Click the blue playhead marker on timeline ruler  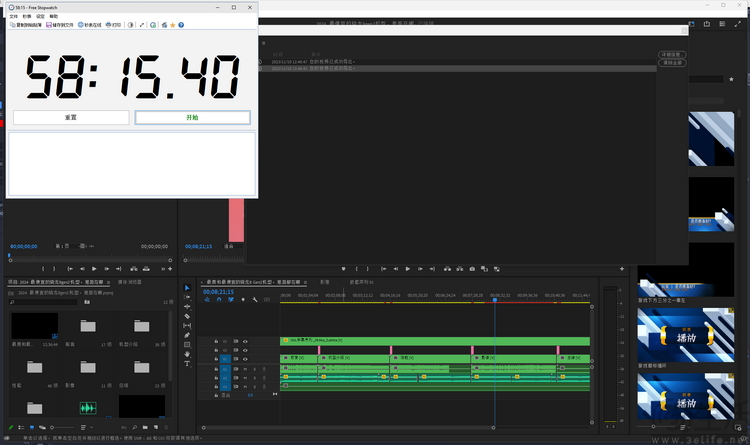495,300
